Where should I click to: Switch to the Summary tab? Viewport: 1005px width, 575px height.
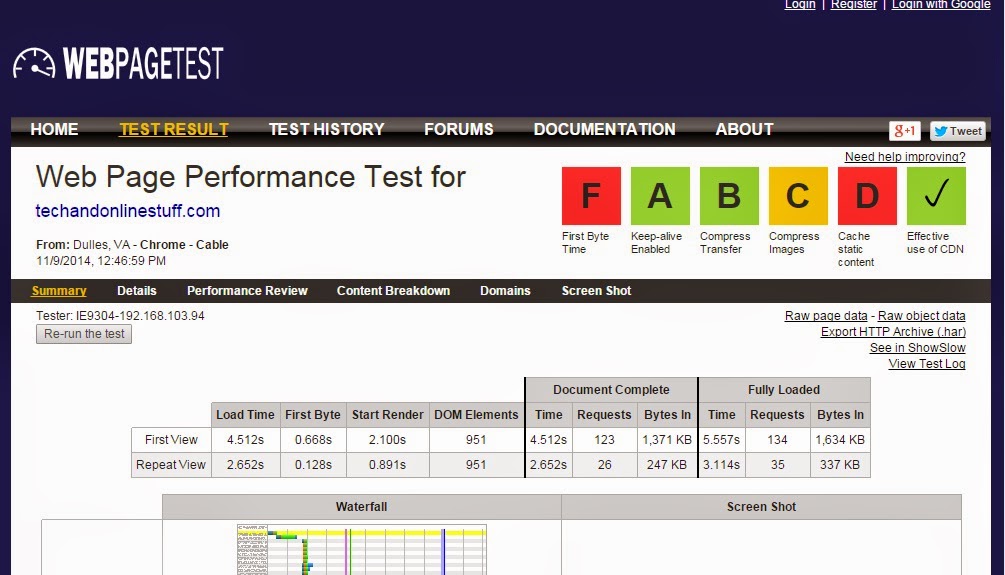tap(59, 290)
